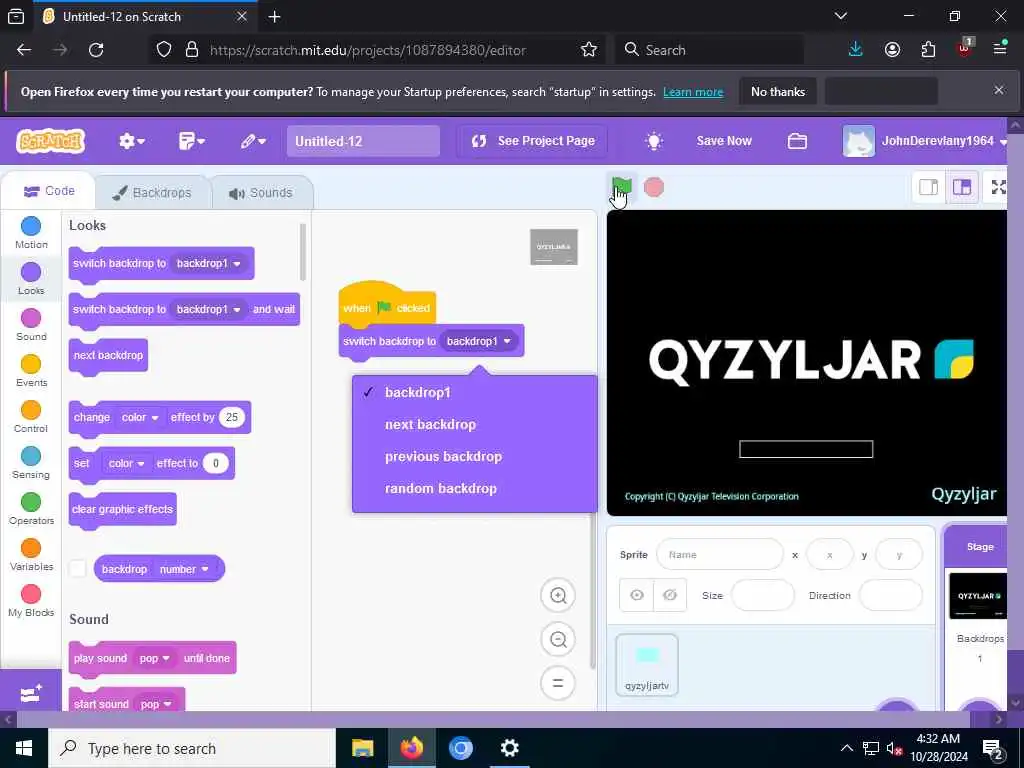Zoom in the code workspace
This screenshot has height=768, width=1024.
[x=558, y=596]
